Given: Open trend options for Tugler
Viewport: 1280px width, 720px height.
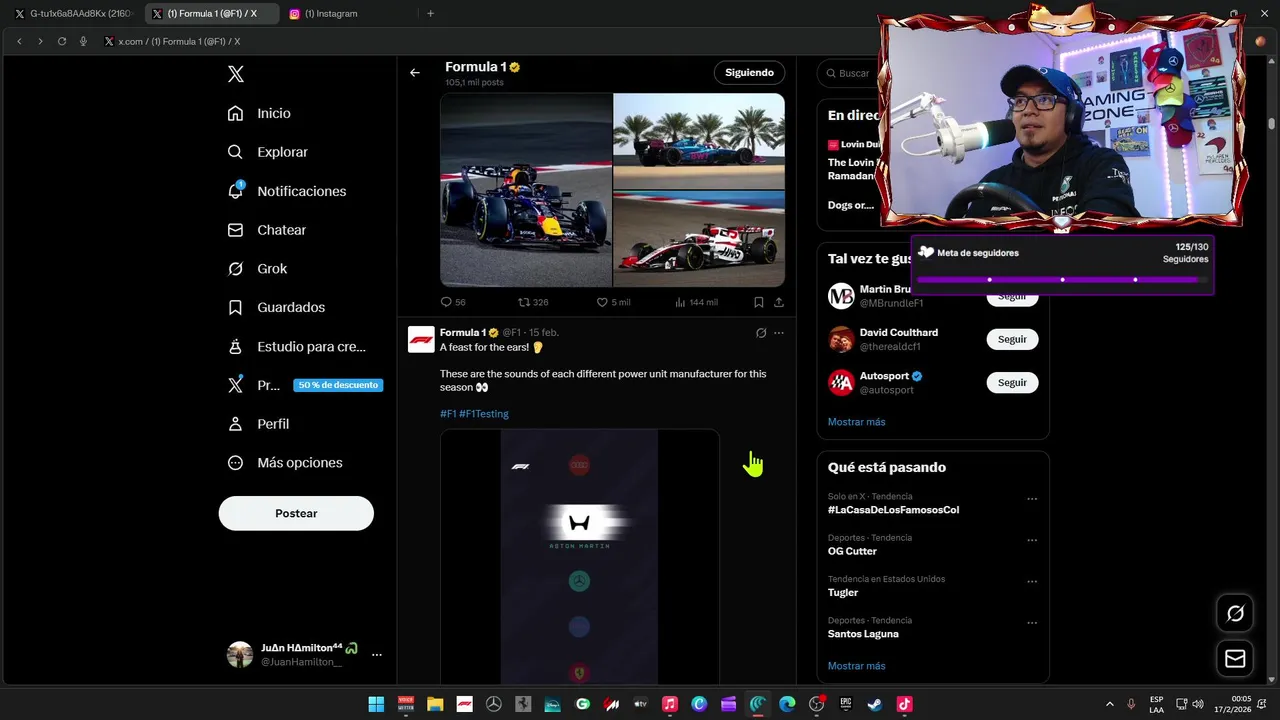Looking at the screenshot, I should click(1032, 581).
